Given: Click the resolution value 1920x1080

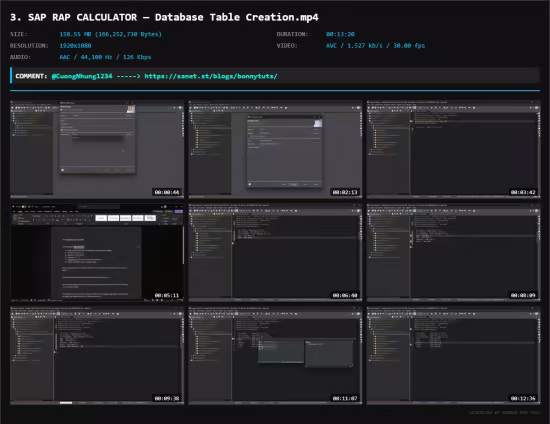Looking at the screenshot, I should 75,46.
